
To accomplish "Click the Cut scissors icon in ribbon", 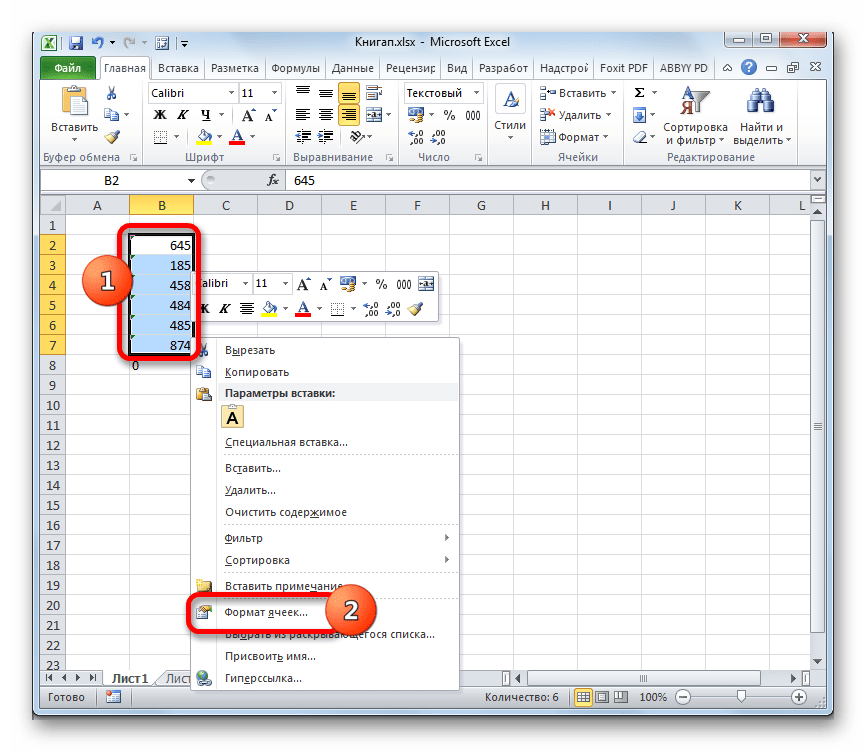I will tap(112, 93).
